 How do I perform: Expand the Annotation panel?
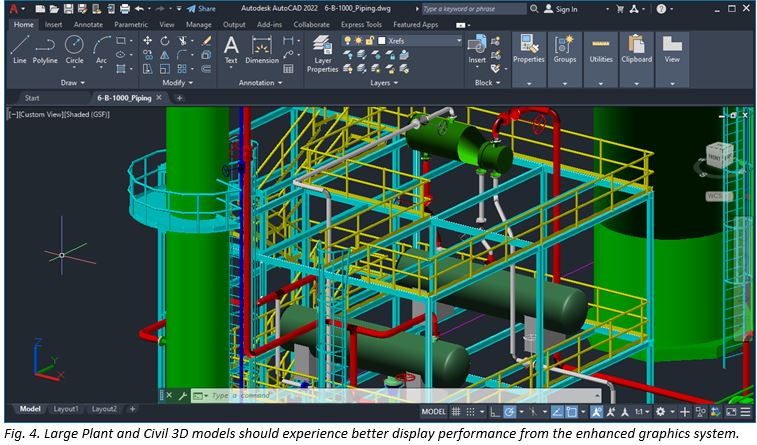260,83
